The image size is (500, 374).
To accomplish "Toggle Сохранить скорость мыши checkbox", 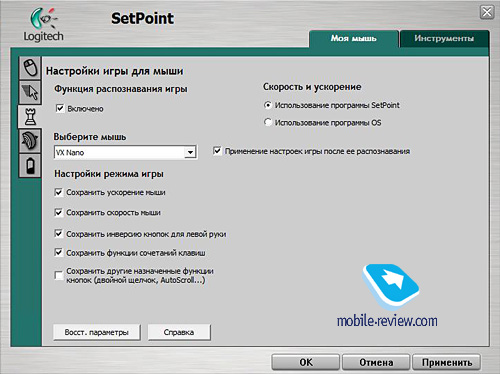I will [x=59, y=212].
